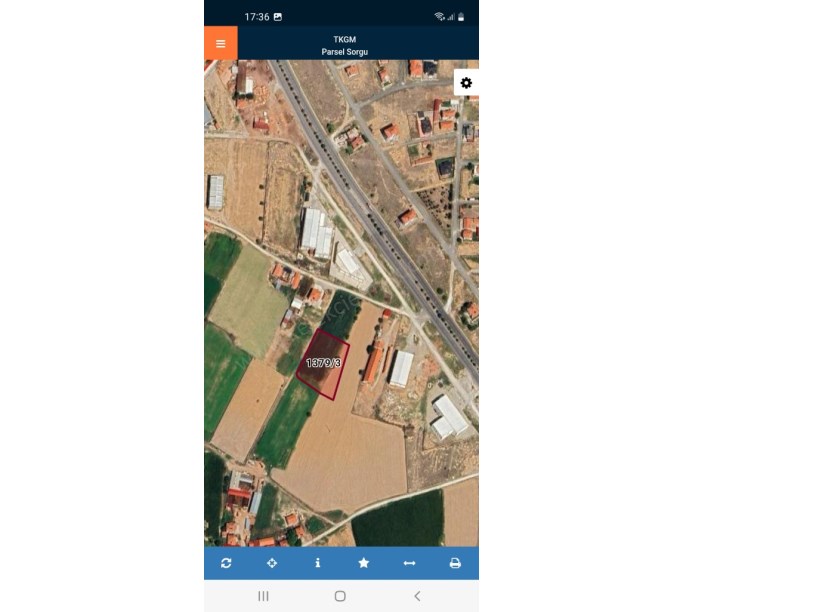Tap the Wi-Fi status icon
This screenshot has width=816, height=612.
(439, 17)
